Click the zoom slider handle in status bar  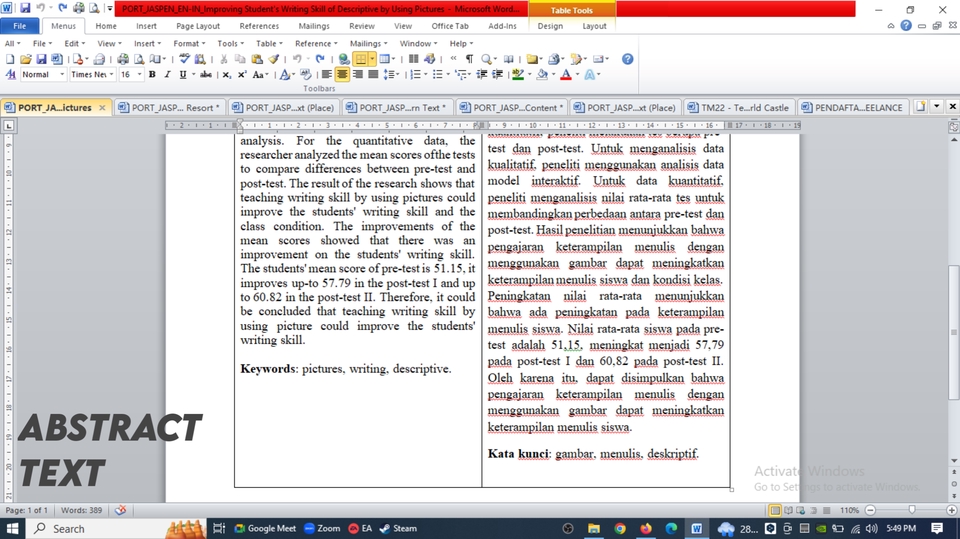tap(912, 510)
